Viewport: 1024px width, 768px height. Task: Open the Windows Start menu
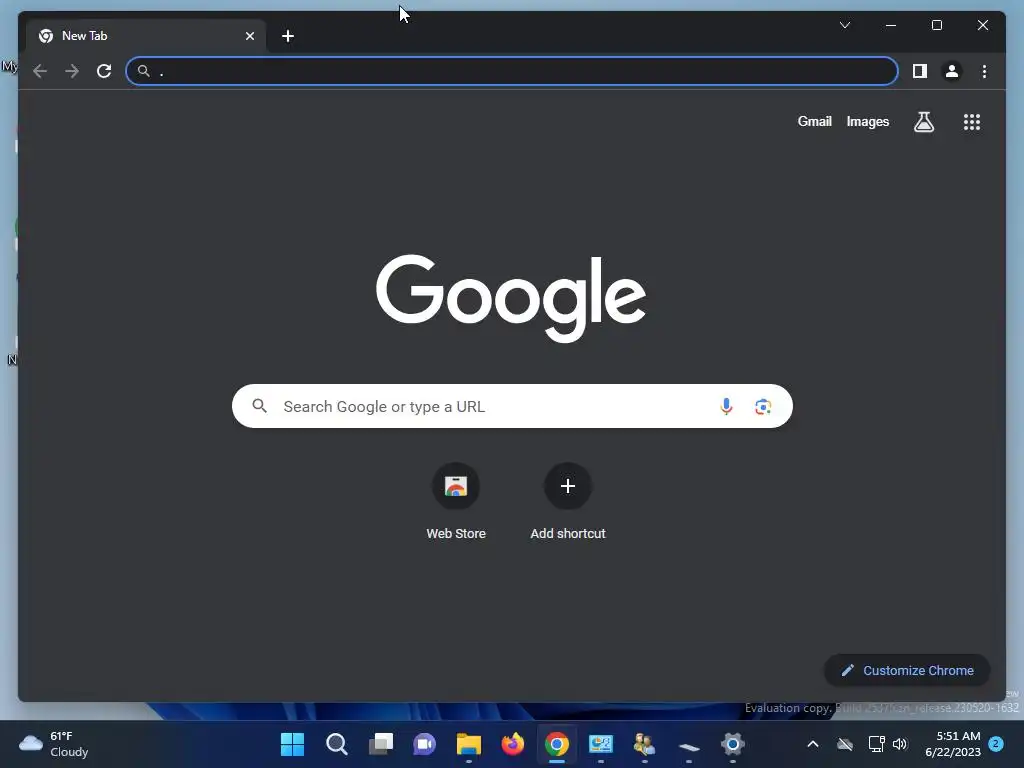pyautogui.click(x=293, y=744)
